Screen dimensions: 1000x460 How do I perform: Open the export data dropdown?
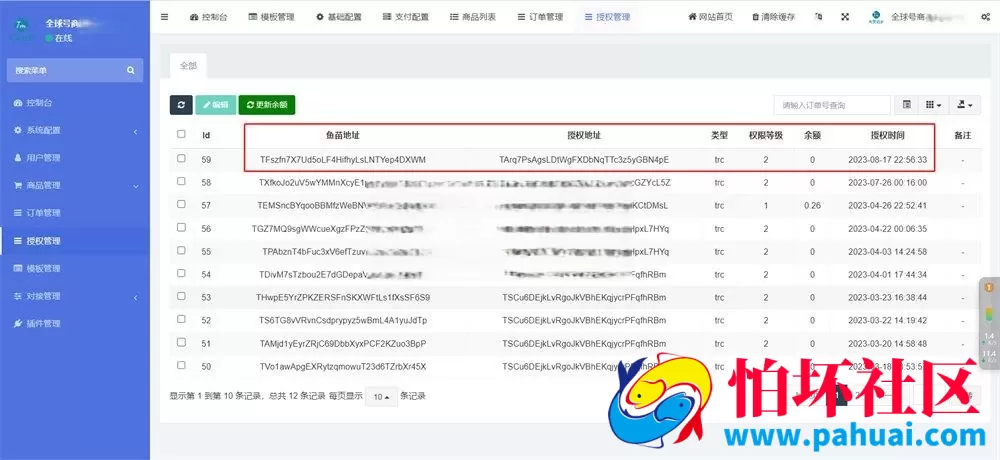coord(965,105)
